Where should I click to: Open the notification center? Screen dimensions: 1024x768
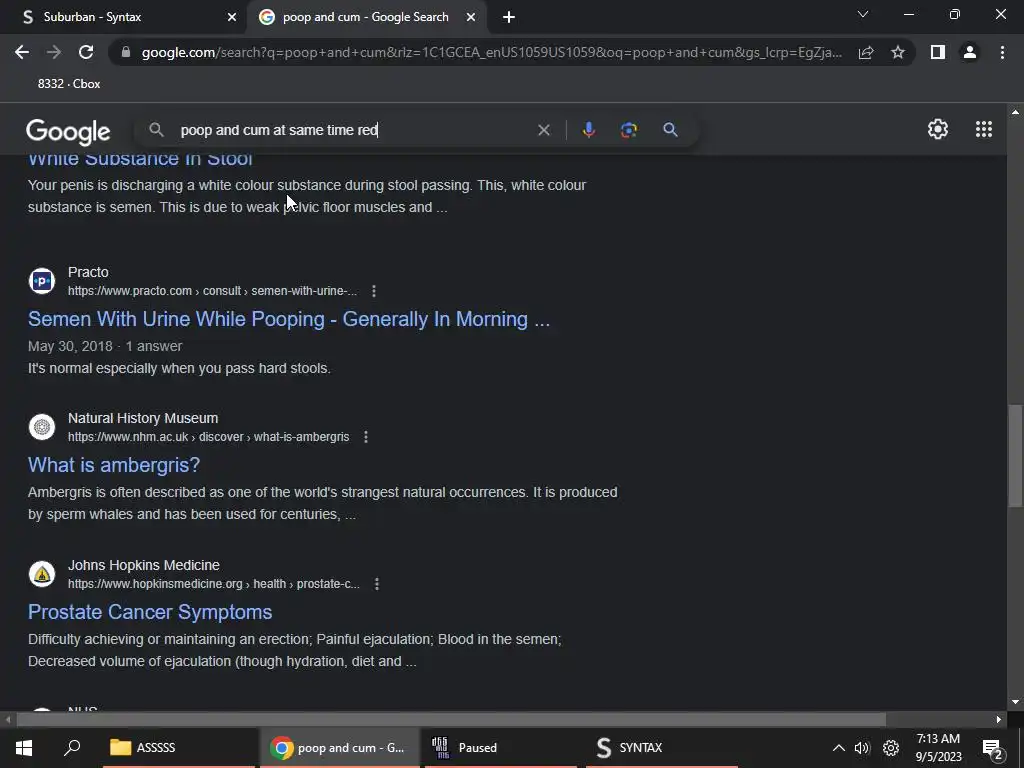(x=992, y=749)
